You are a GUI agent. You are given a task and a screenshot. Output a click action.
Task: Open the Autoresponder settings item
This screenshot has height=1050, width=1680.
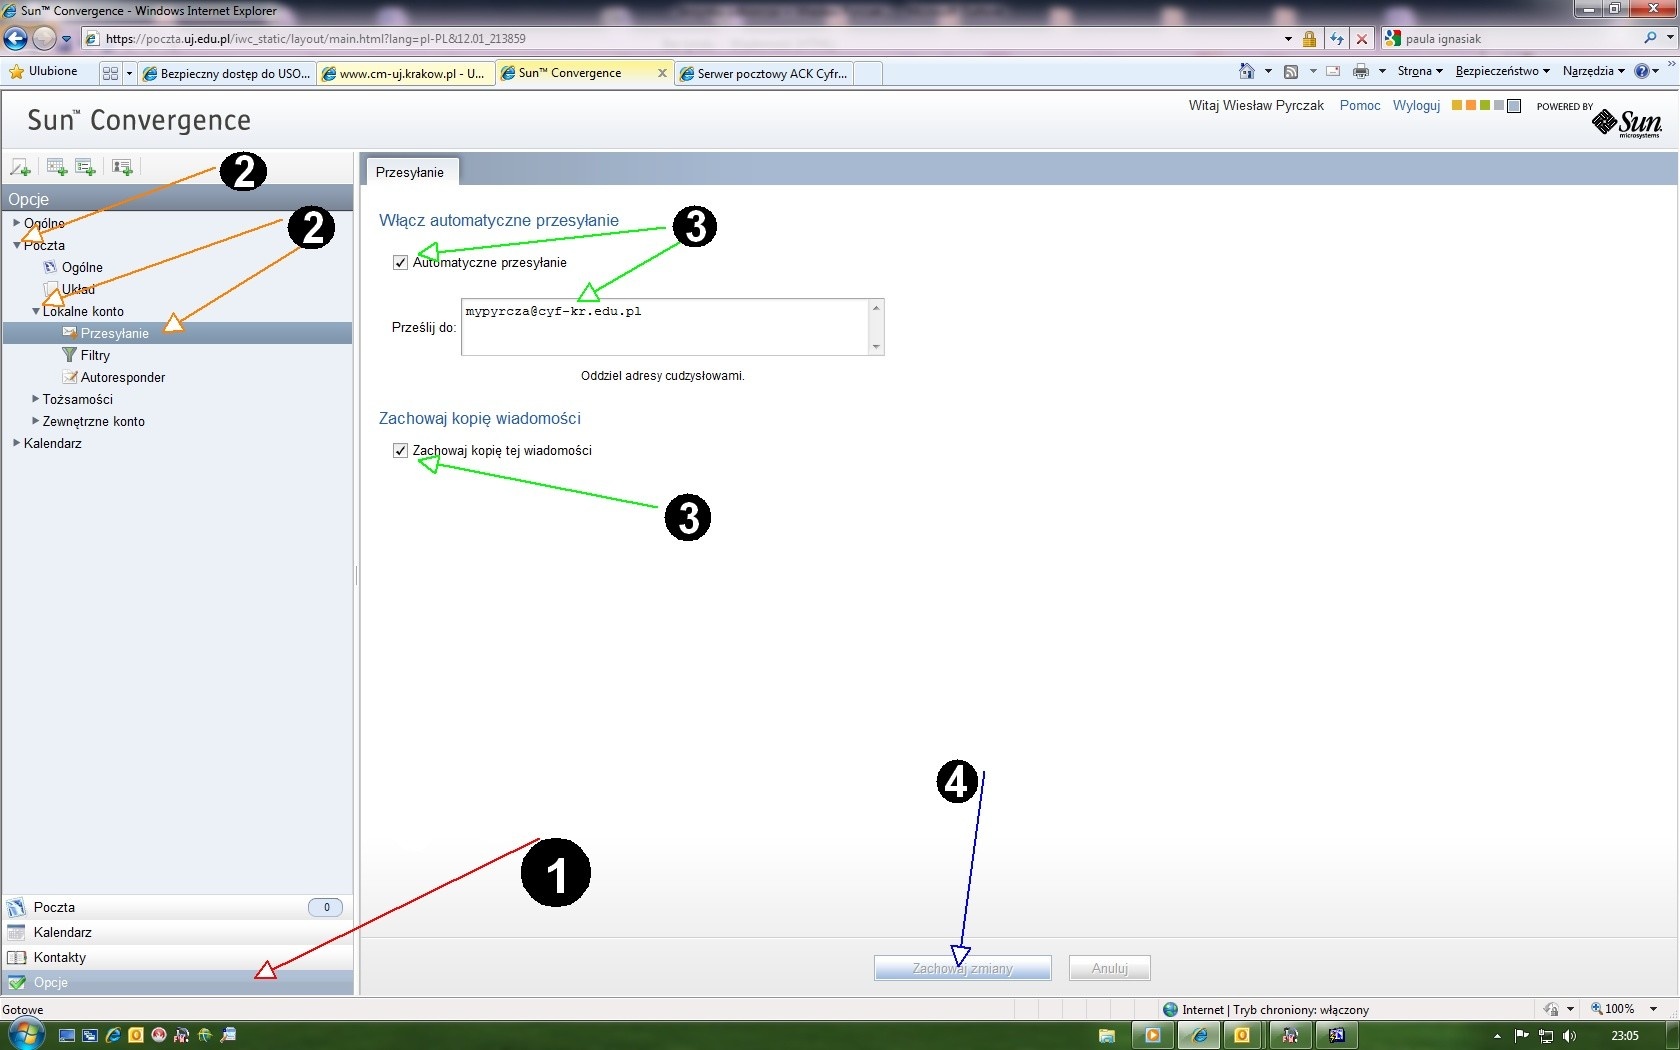point(122,377)
